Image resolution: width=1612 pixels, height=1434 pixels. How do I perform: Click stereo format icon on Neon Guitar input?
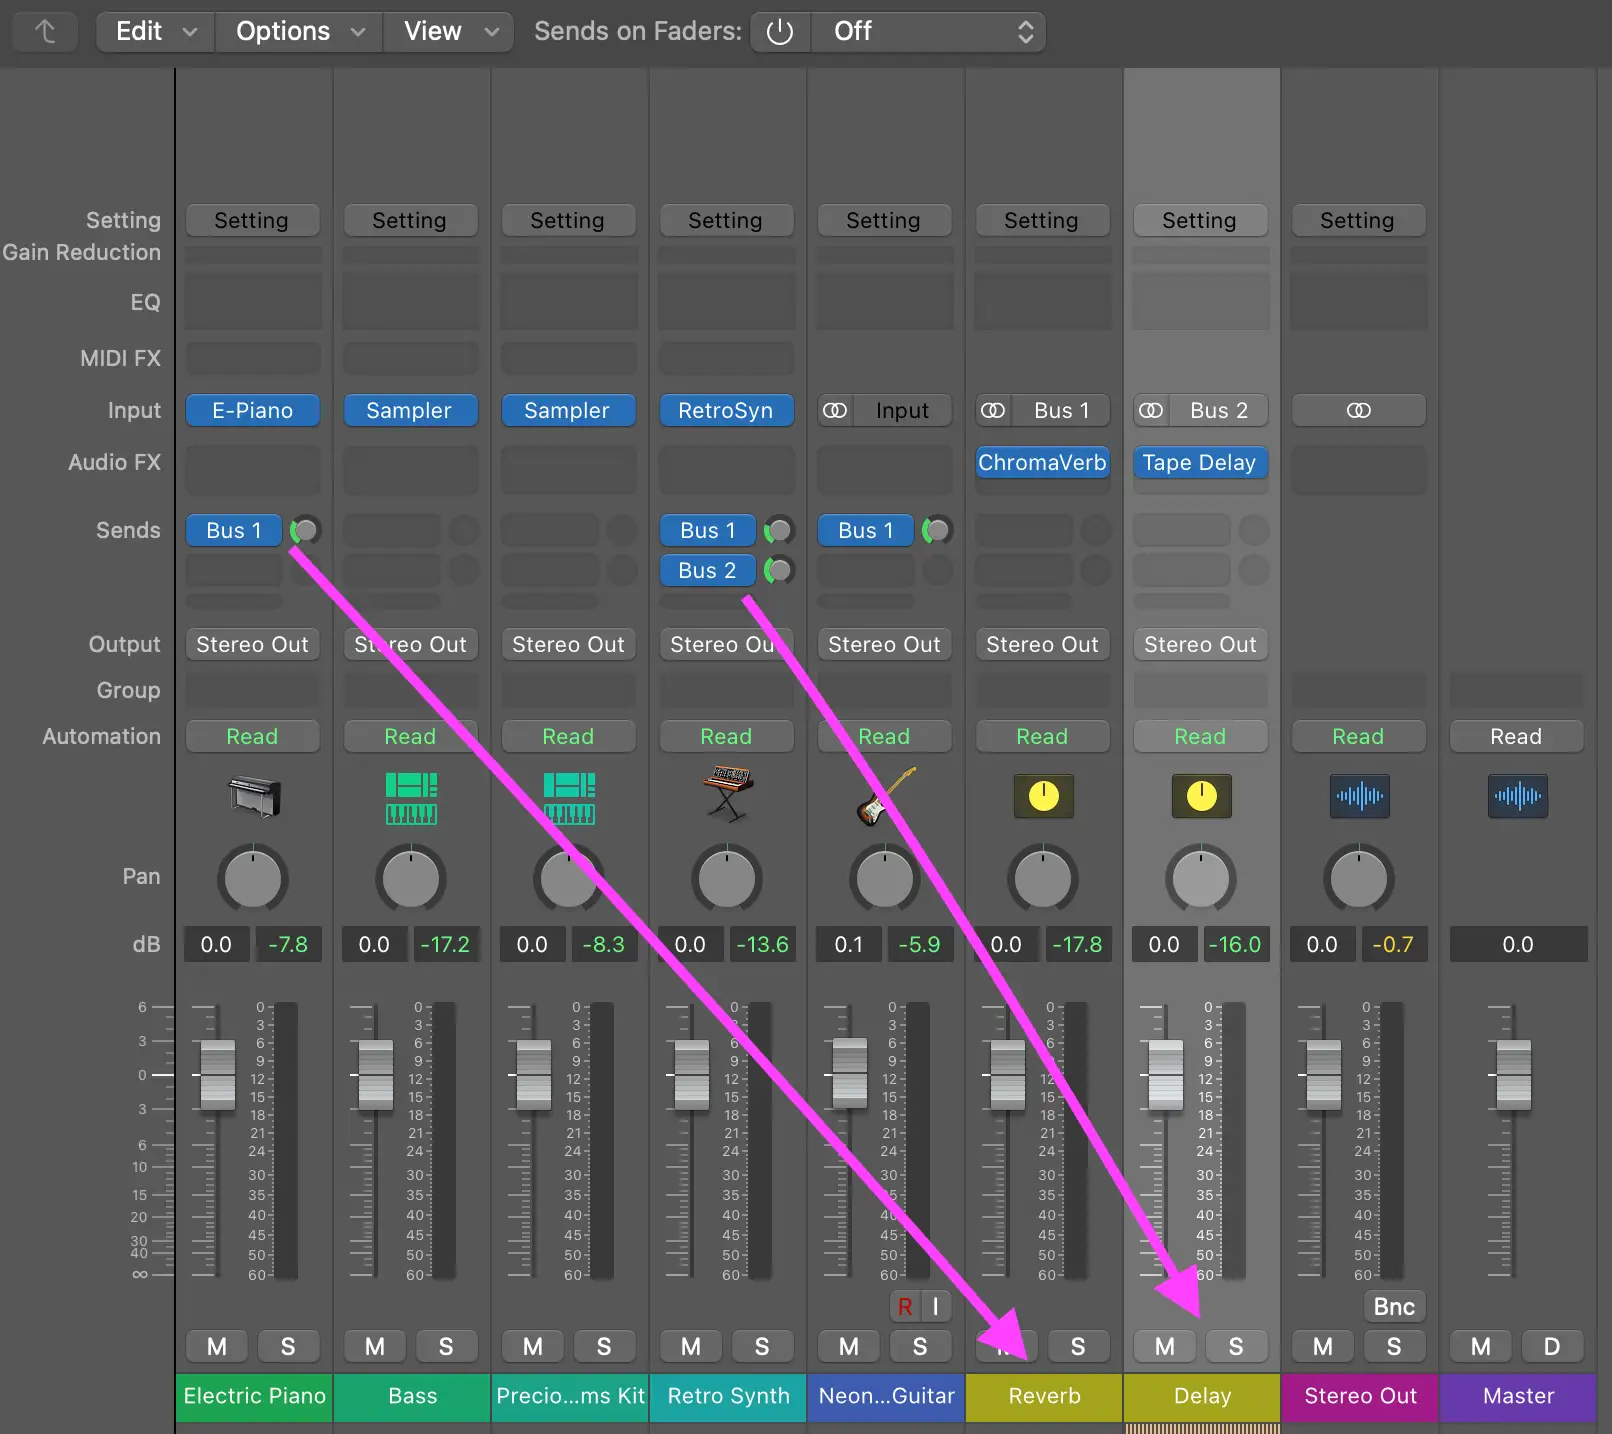(x=835, y=410)
